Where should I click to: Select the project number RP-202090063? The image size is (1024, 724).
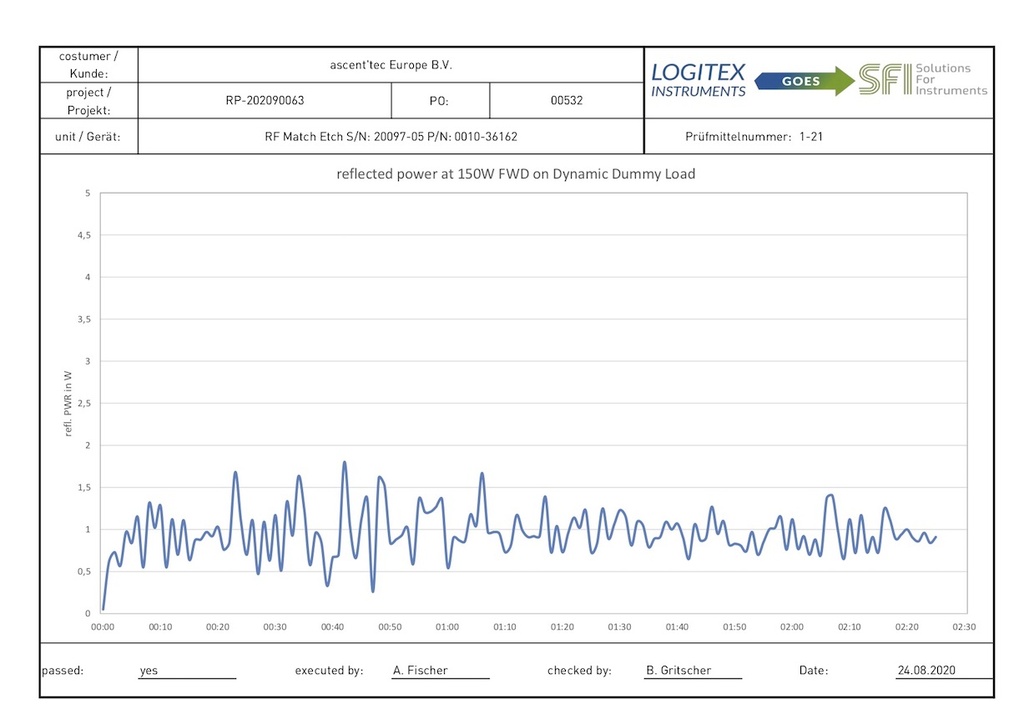click(x=264, y=101)
